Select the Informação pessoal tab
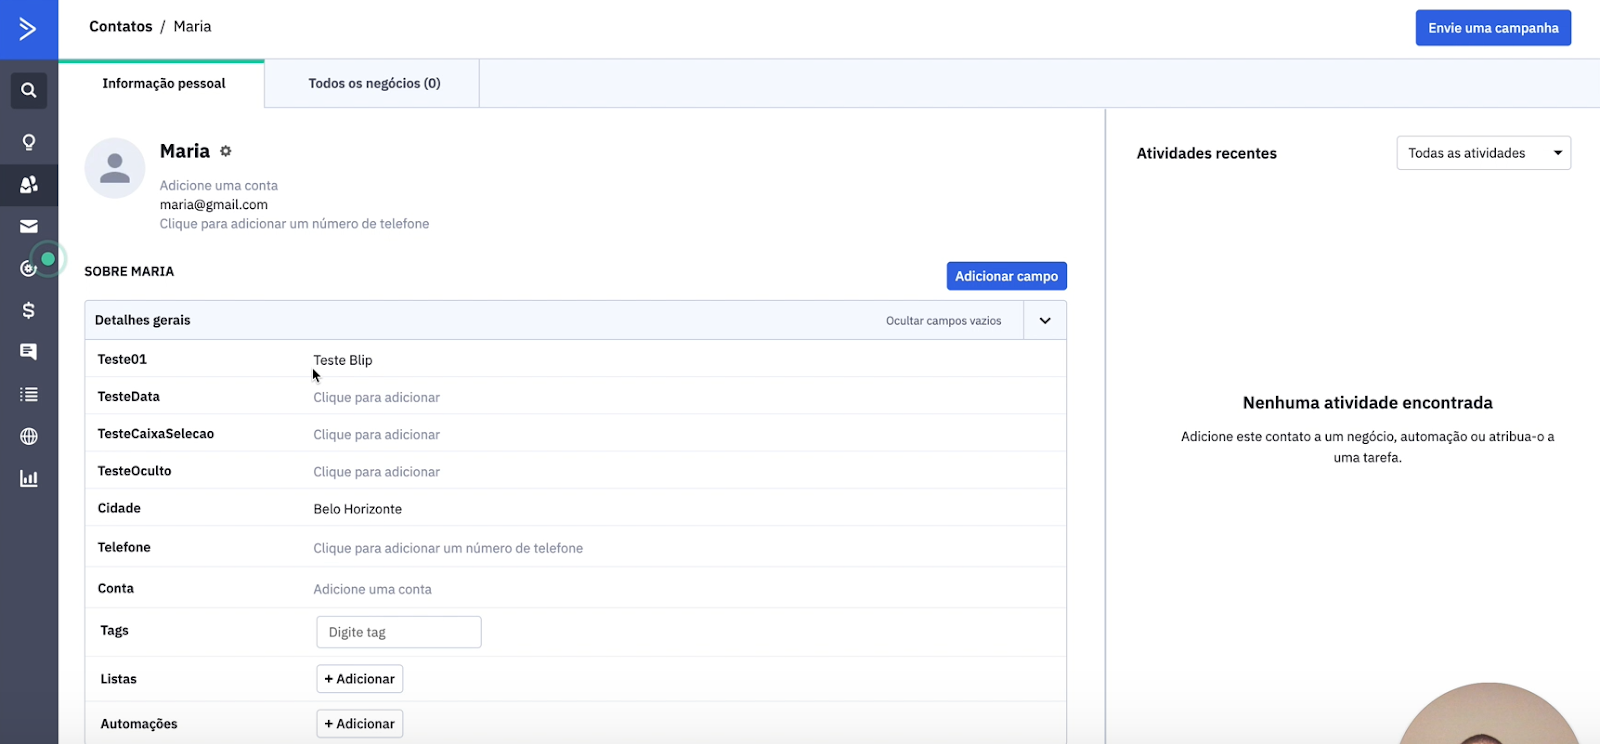The width and height of the screenshot is (1600, 744). click(163, 83)
